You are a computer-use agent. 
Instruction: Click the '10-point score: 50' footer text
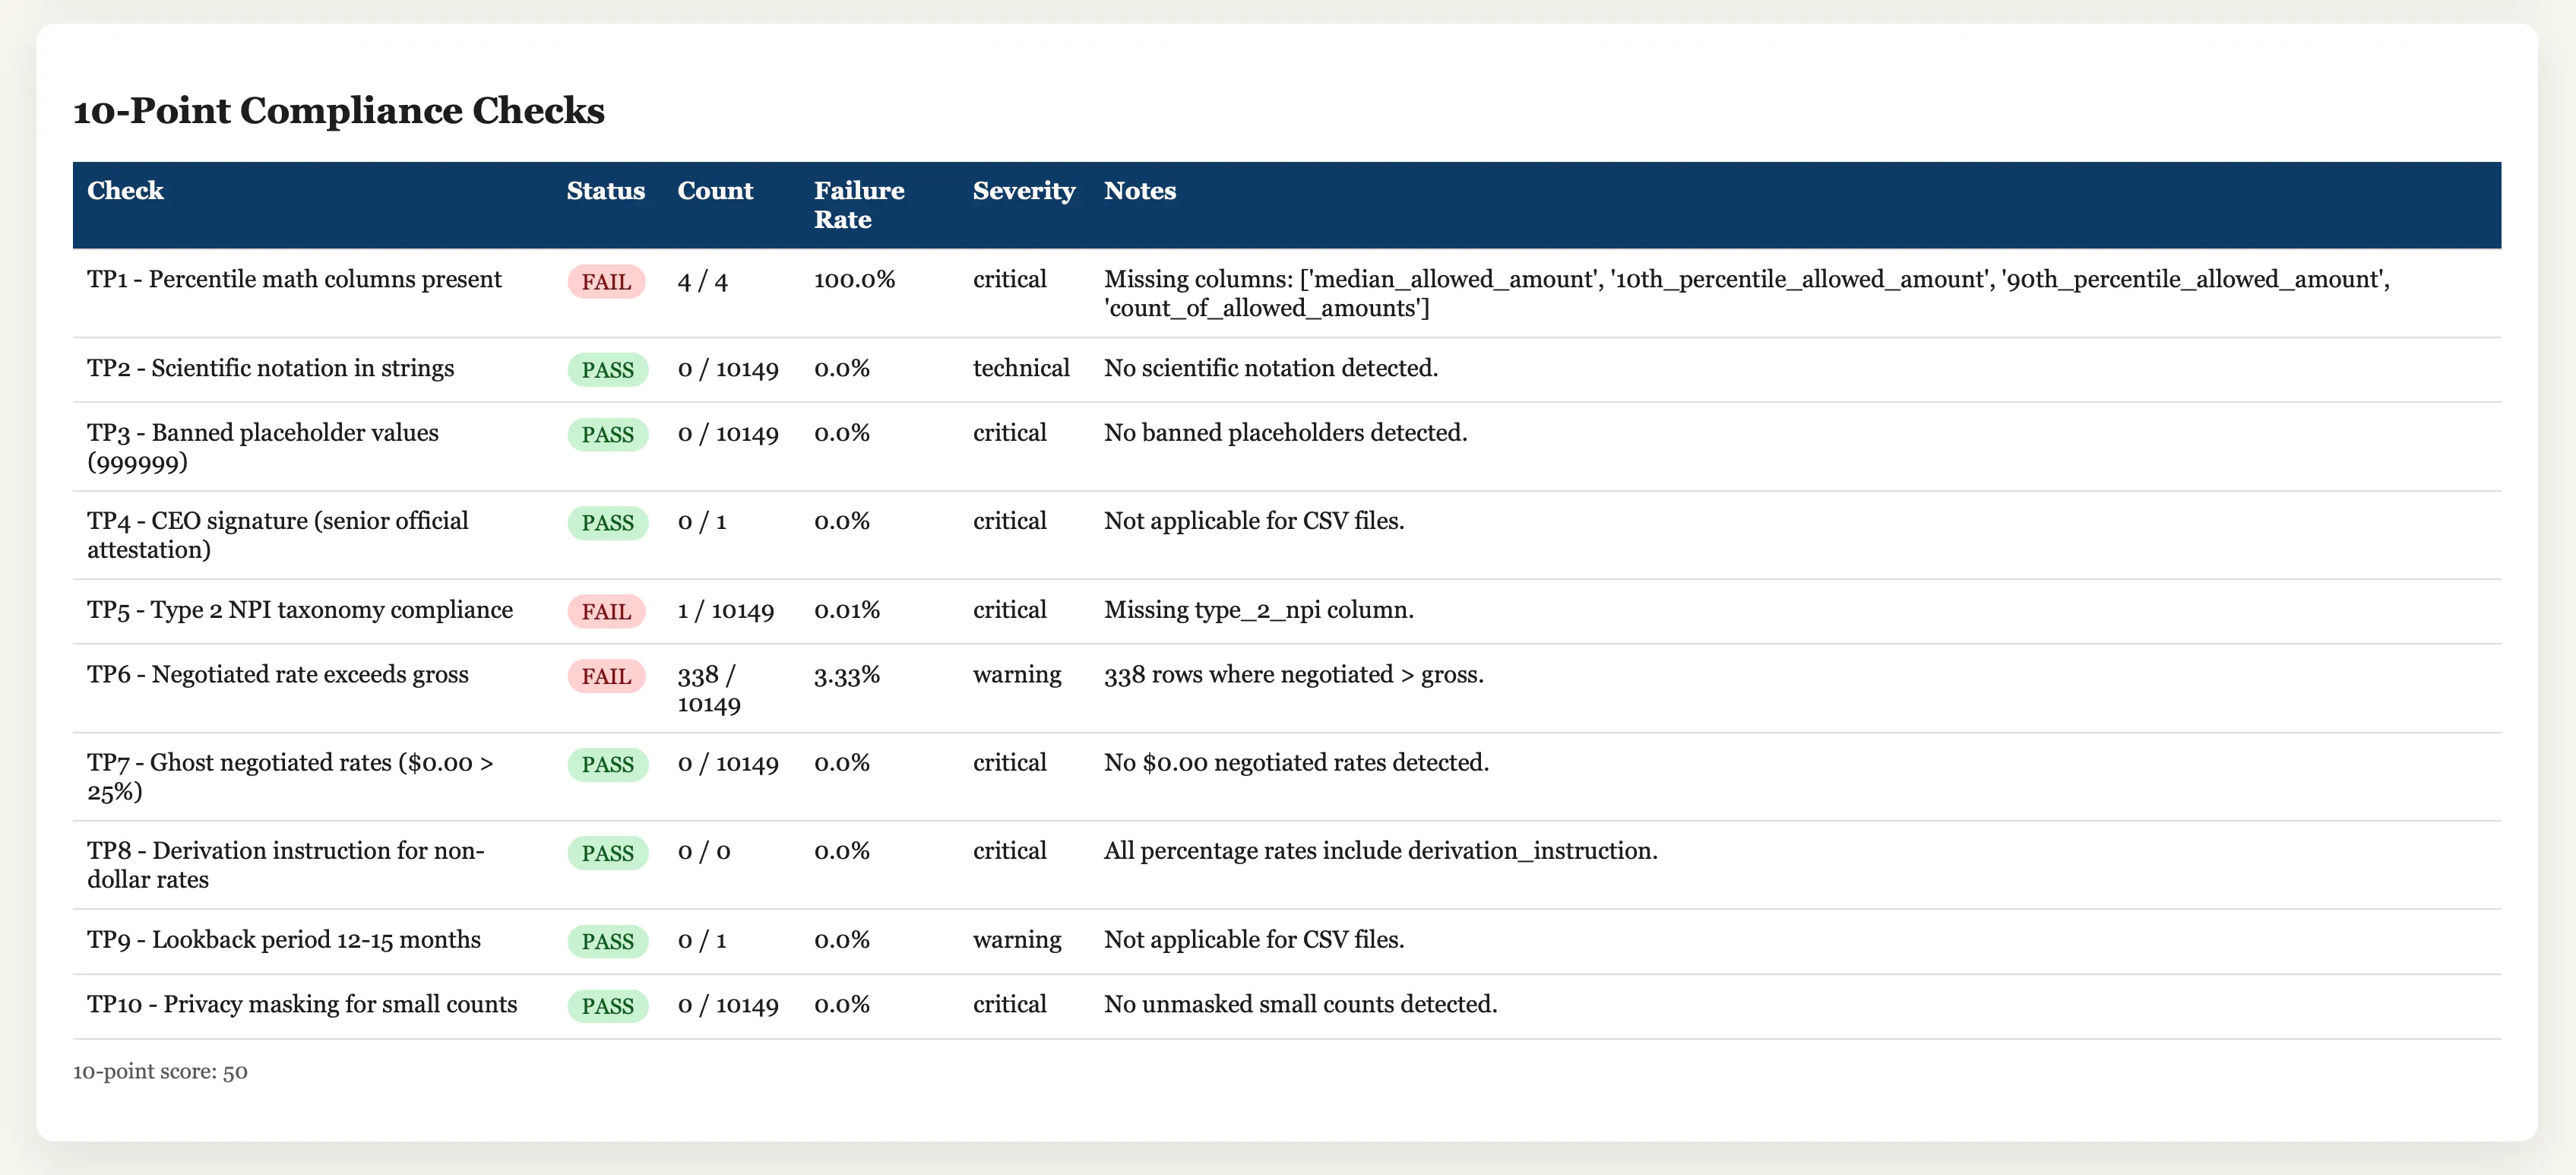coord(160,1071)
